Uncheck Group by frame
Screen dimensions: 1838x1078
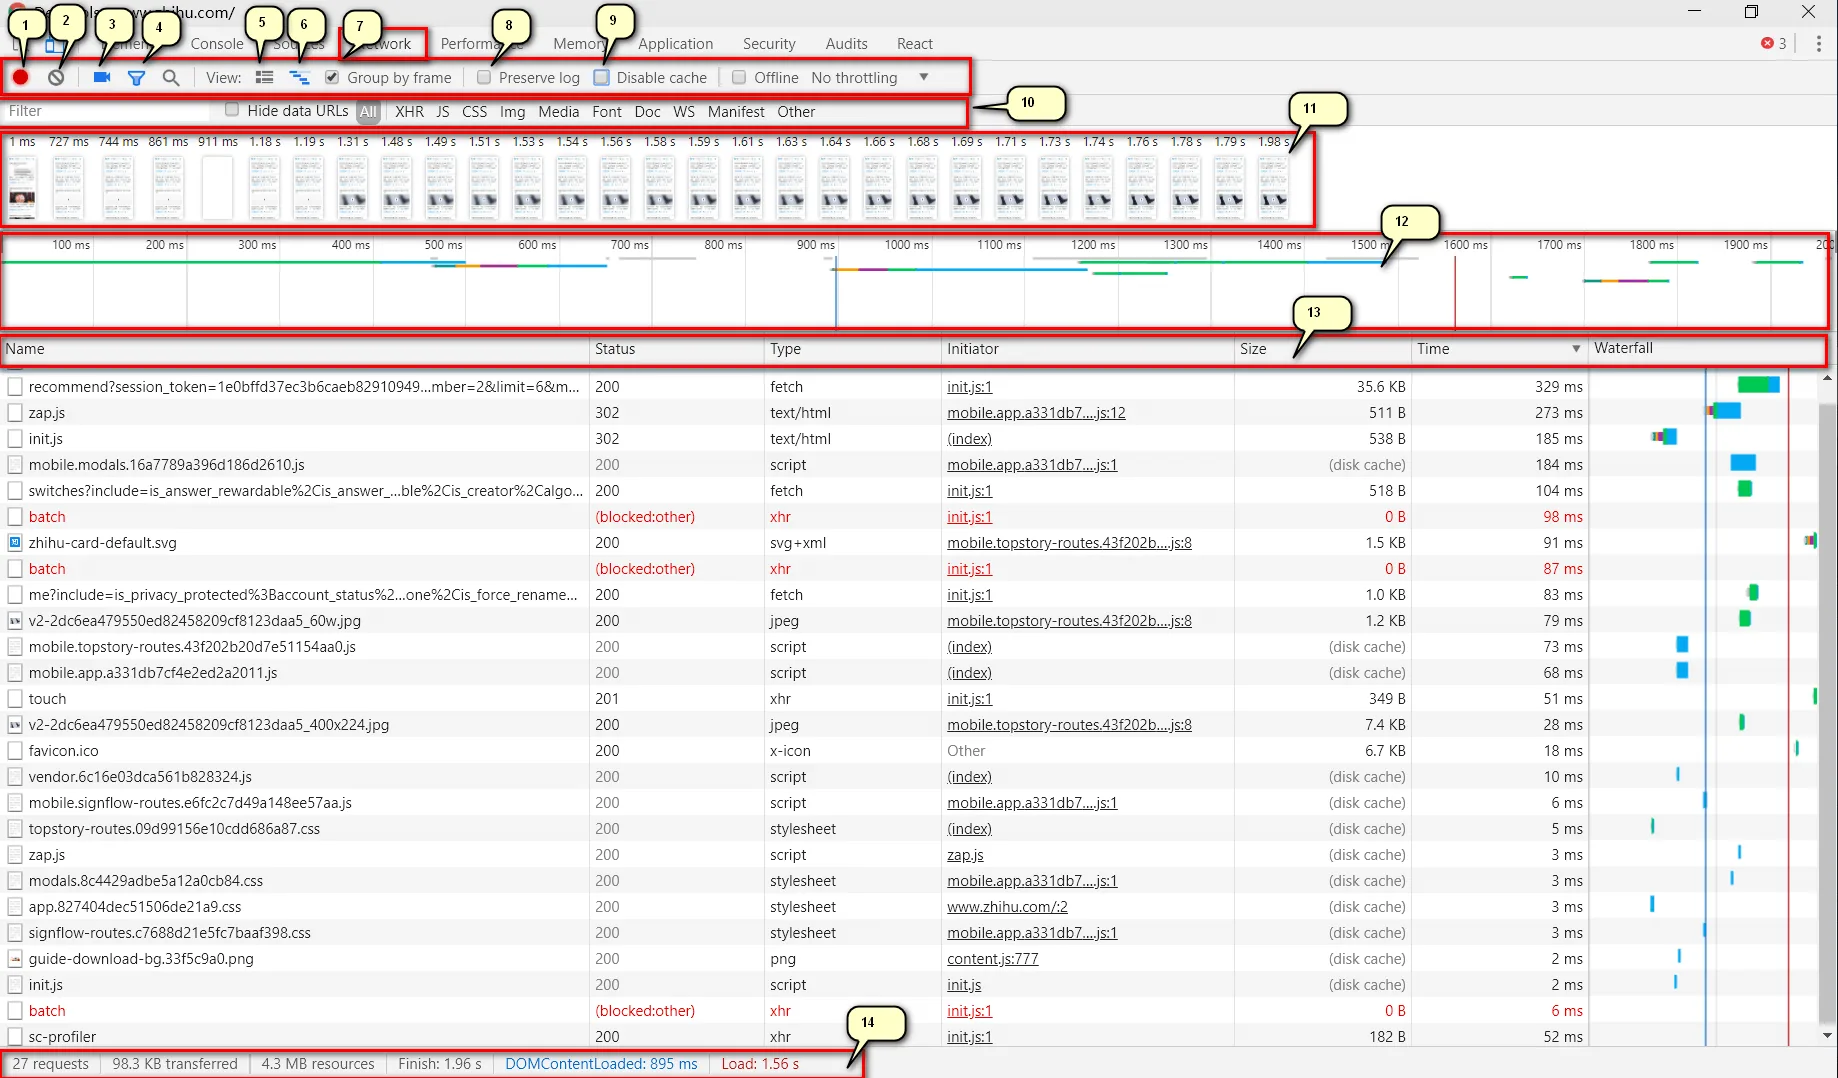332,77
